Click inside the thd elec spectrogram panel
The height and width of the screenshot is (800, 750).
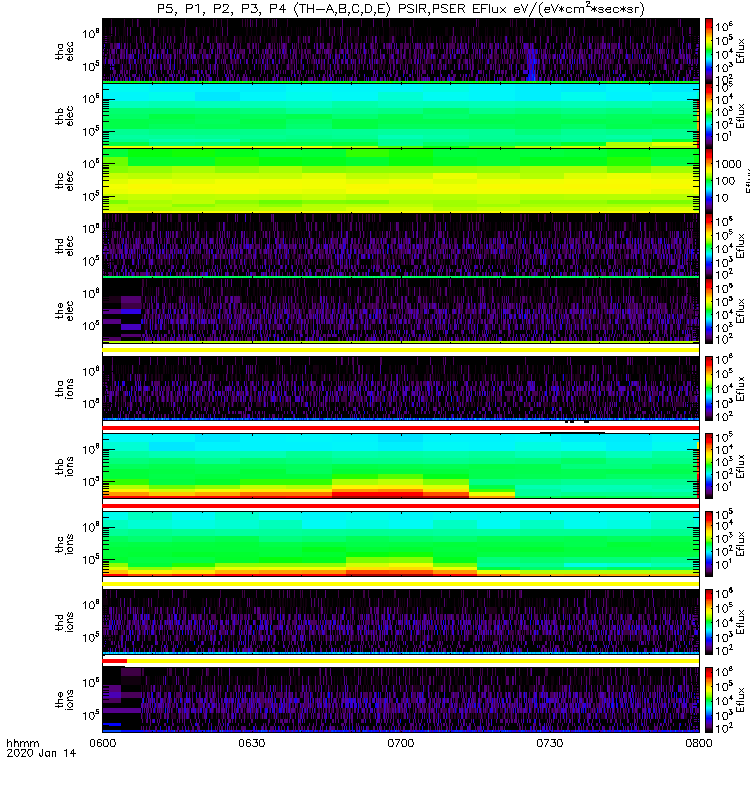click(401, 245)
